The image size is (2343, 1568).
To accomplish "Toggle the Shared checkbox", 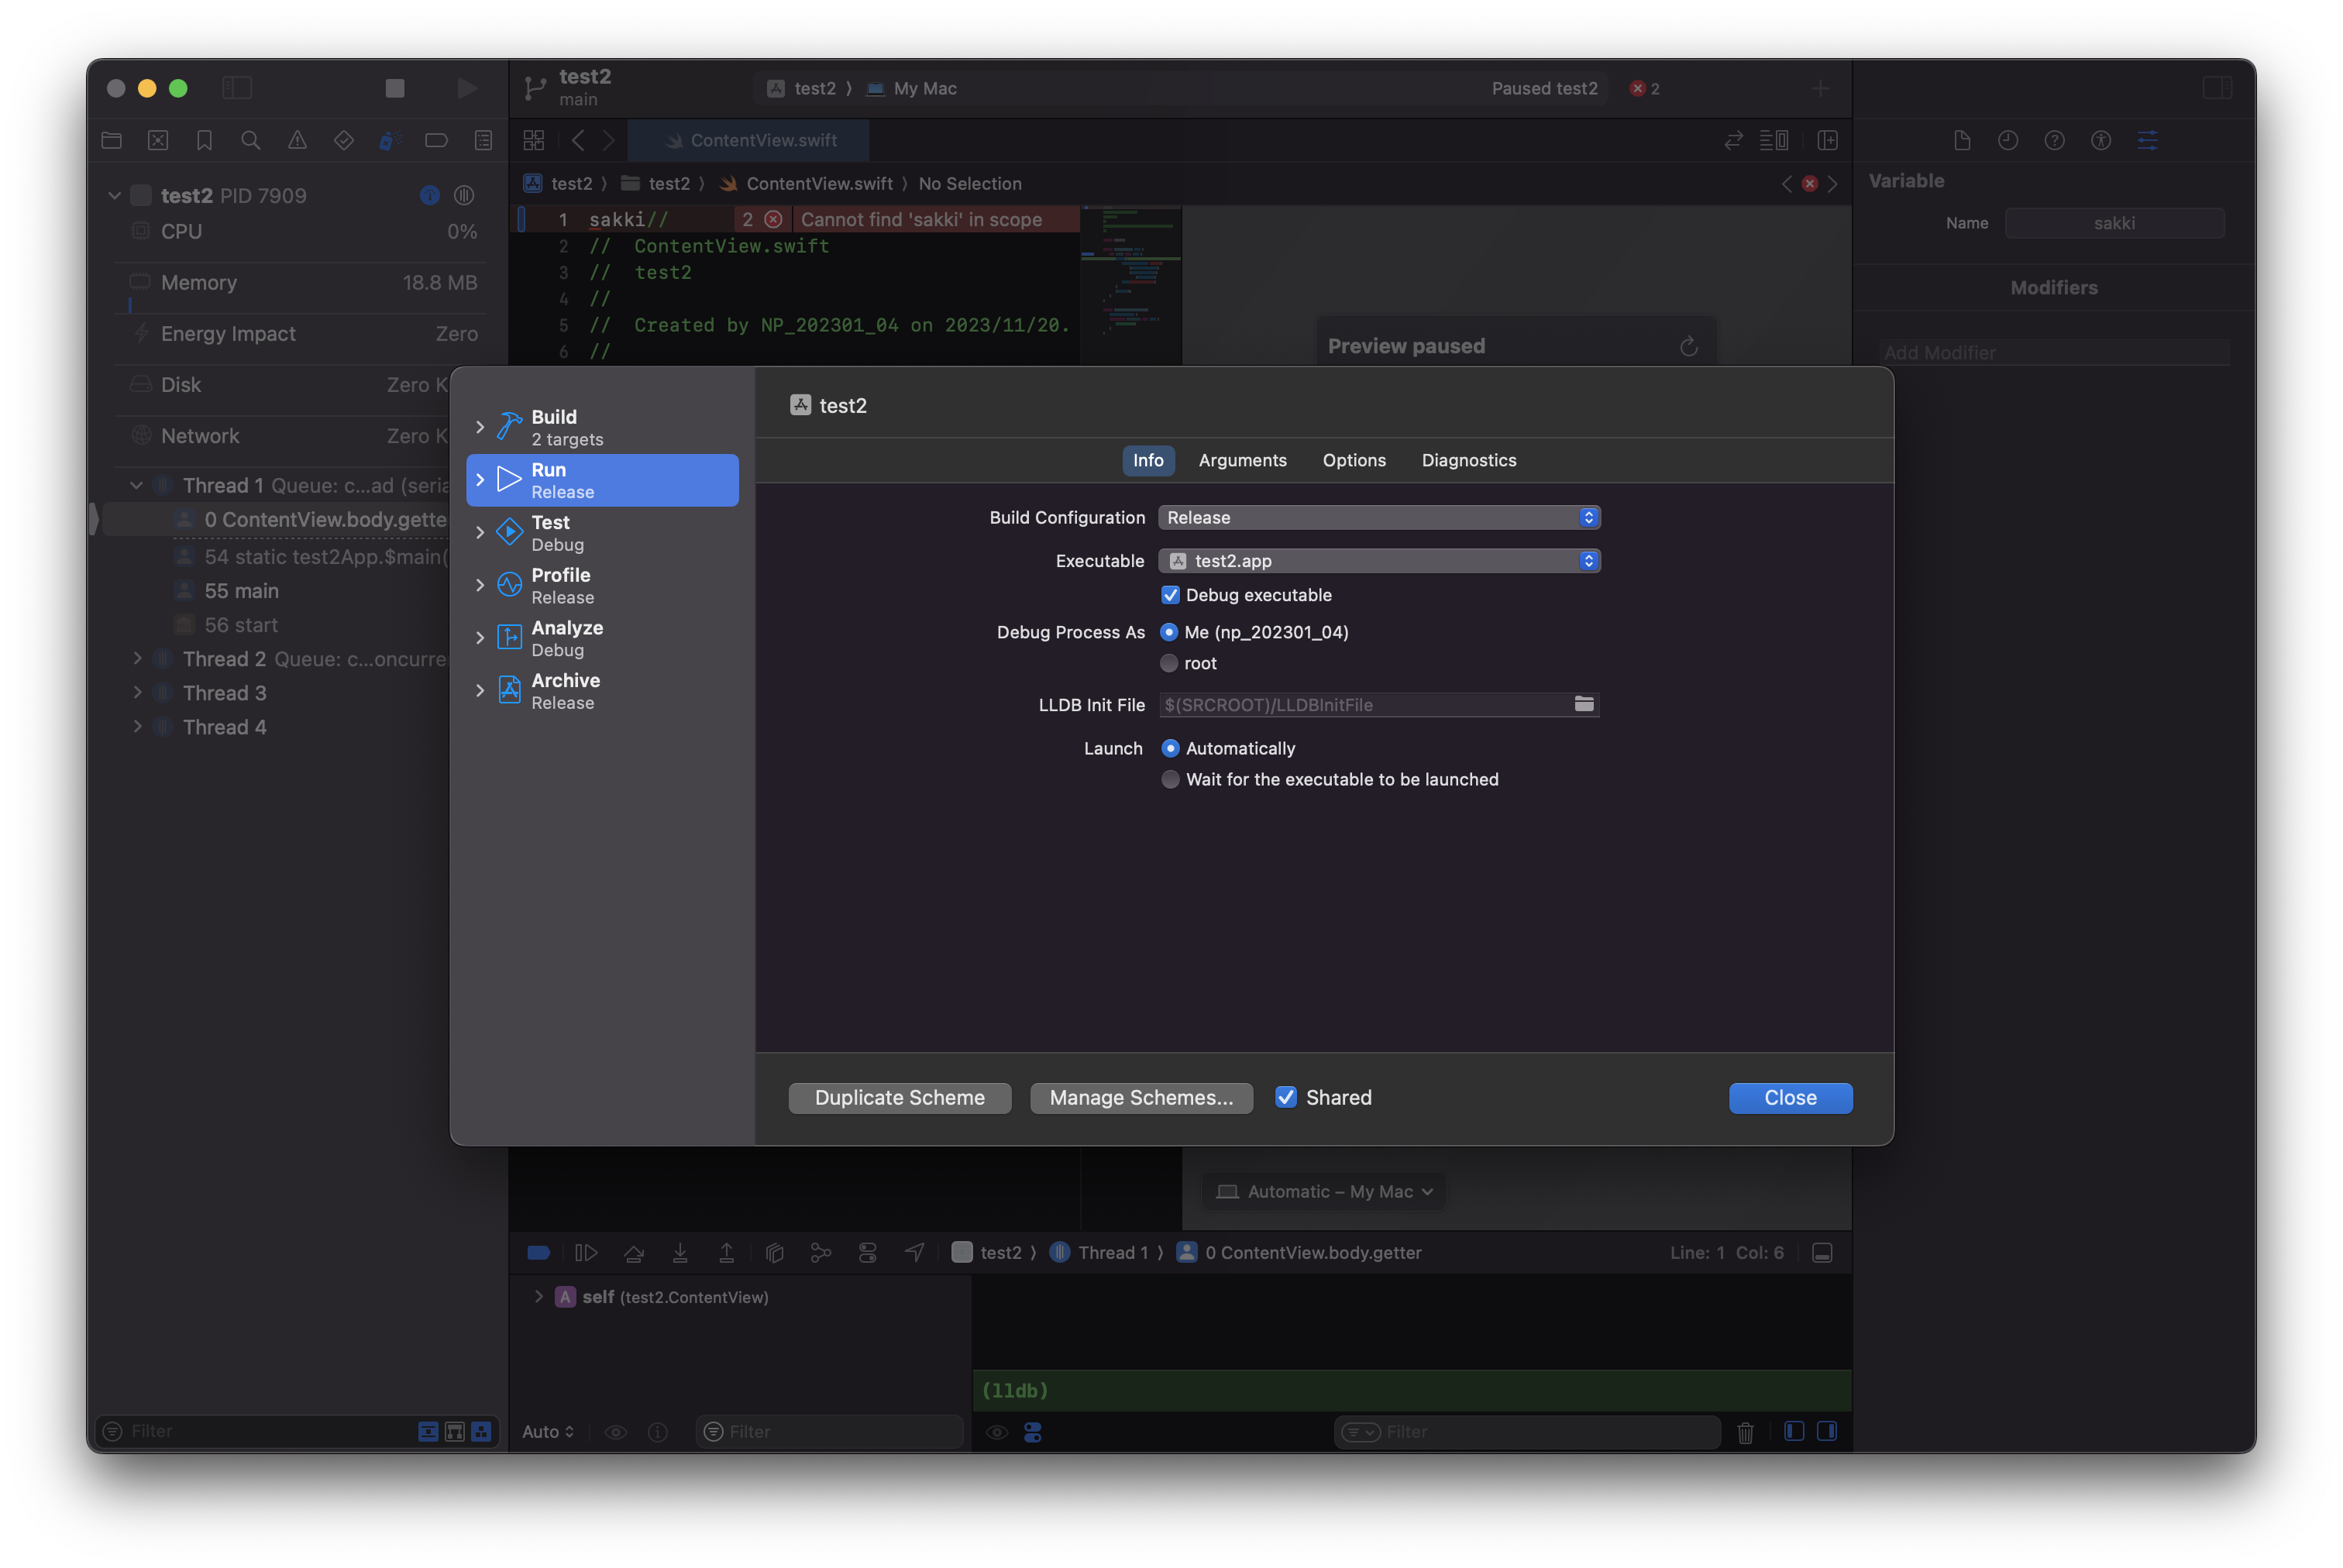I will pyautogui.click(x=1286, y=1097).
